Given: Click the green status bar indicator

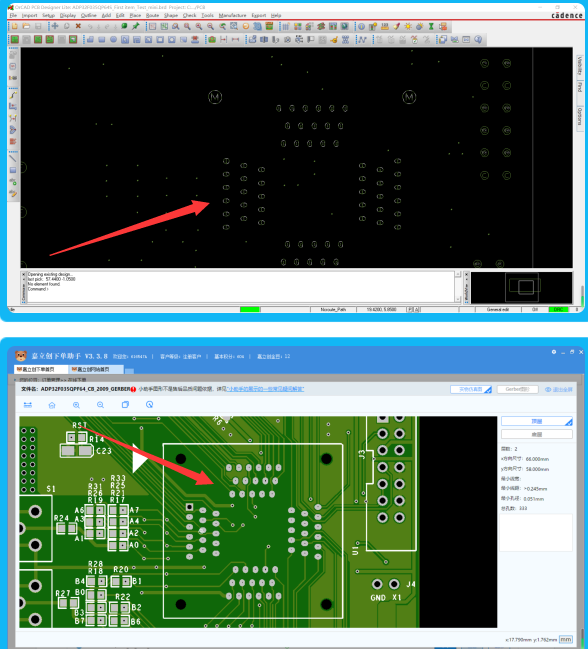Looking at the screenshot, I should (250, 309).
